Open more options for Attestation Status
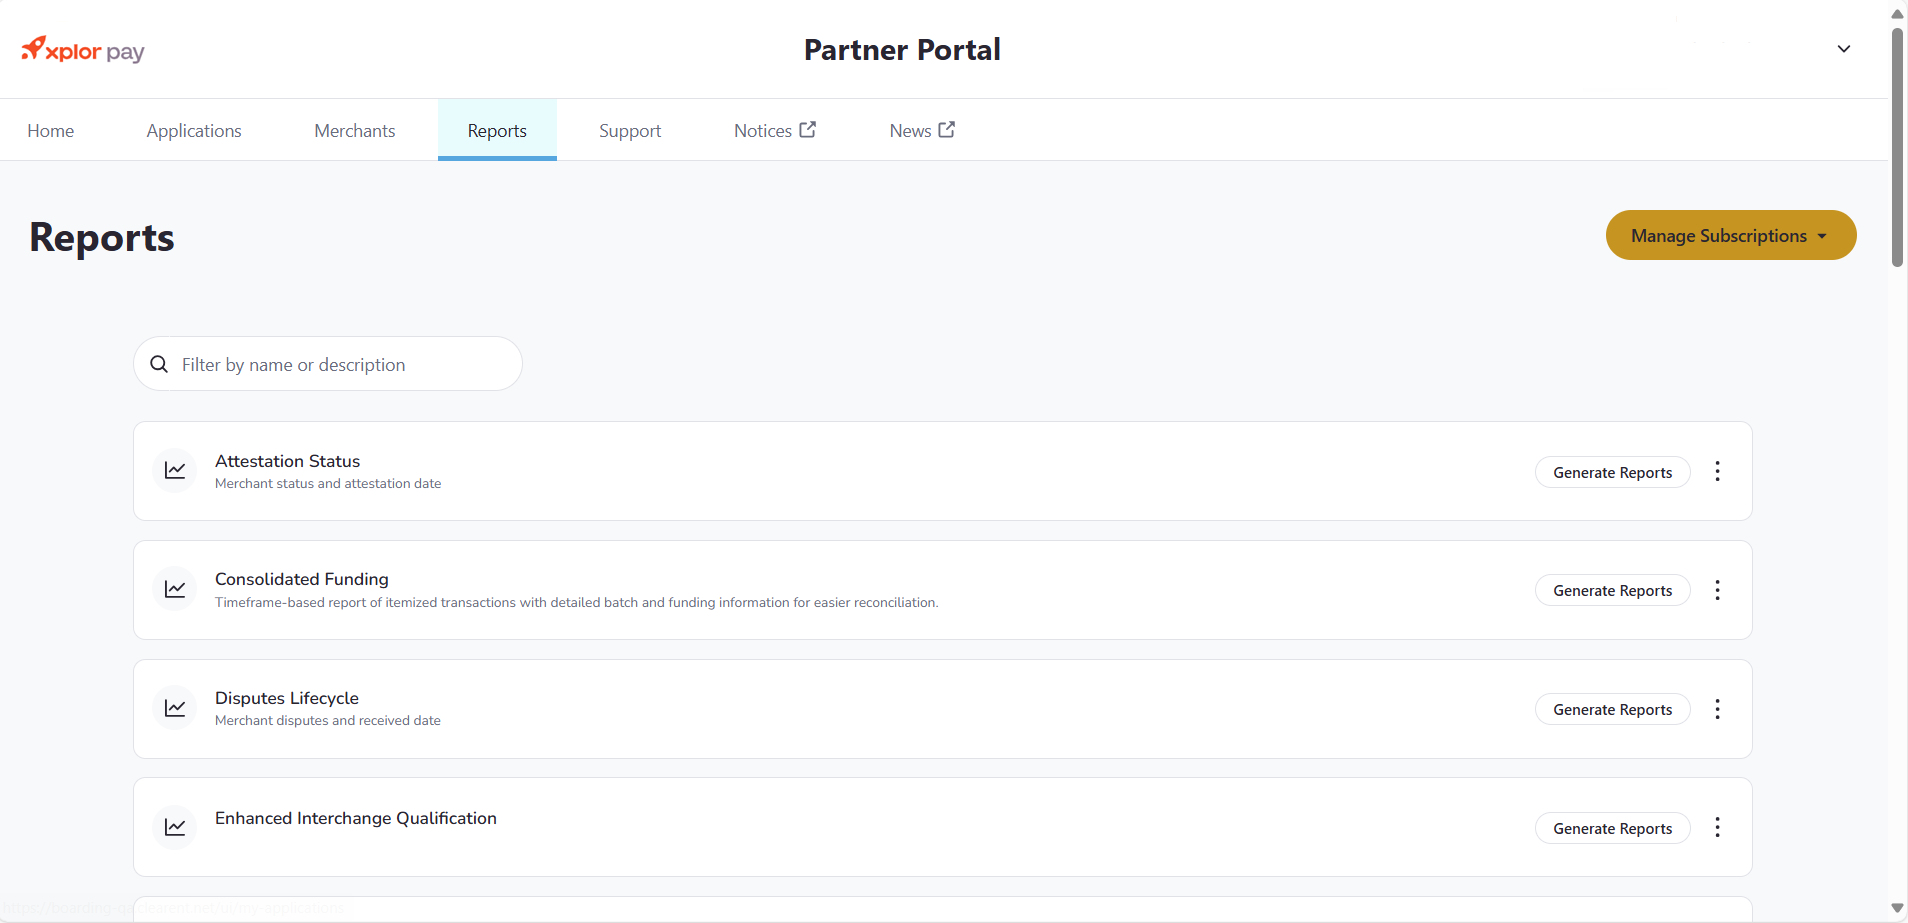Screen dimensions: 1908x923 point(1717,472)
